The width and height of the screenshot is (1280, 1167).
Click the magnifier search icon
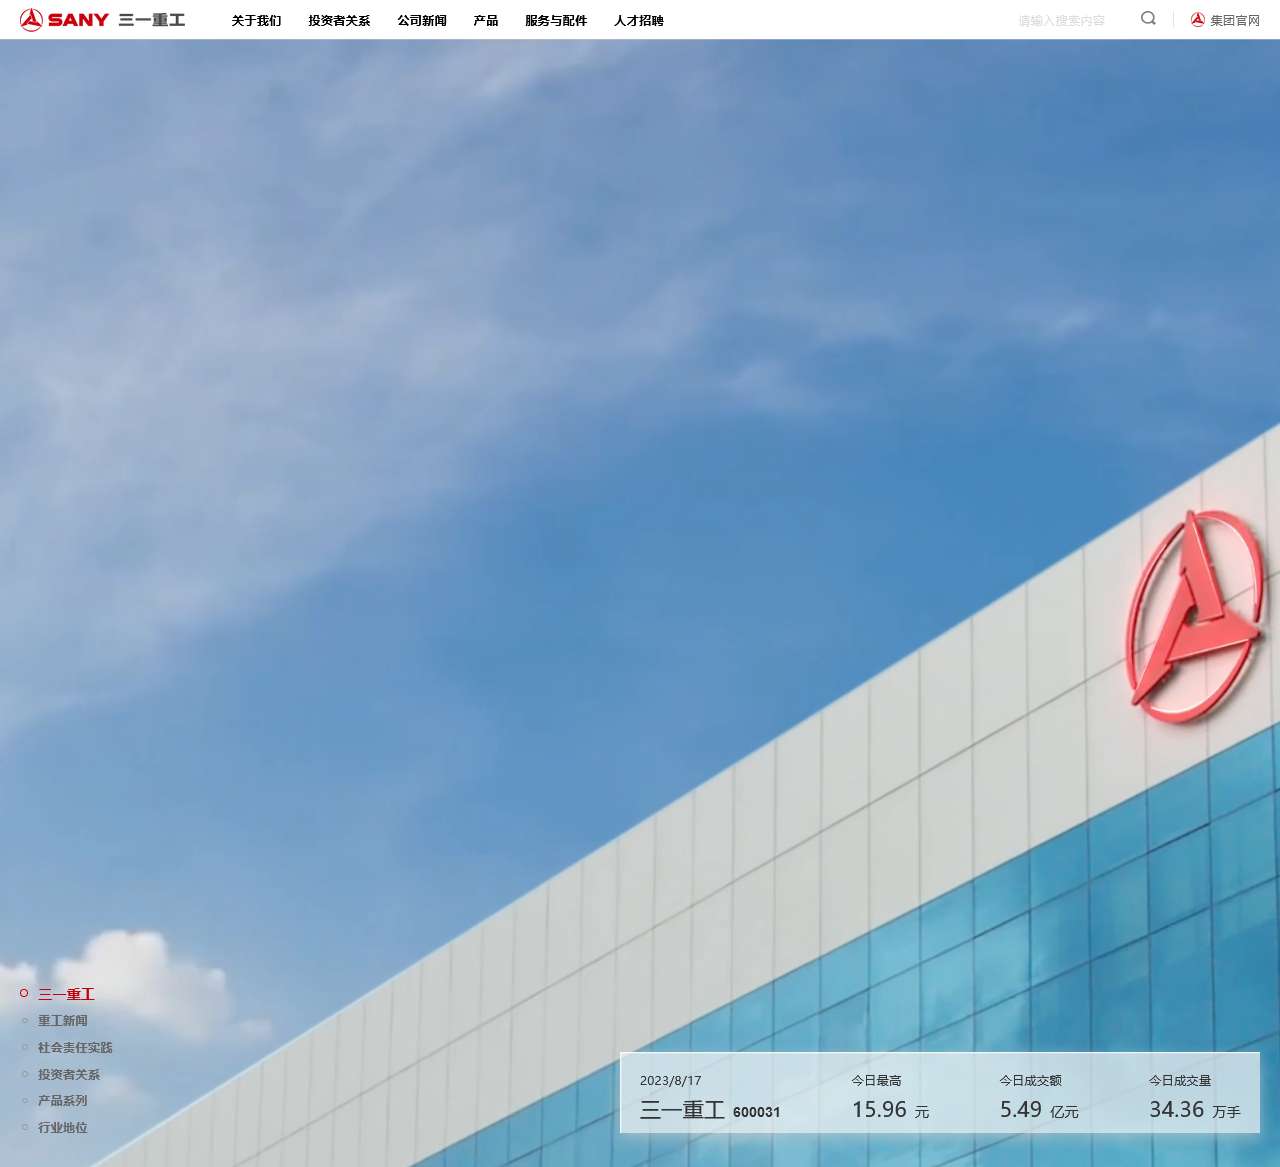click(x=1148, y=18)
